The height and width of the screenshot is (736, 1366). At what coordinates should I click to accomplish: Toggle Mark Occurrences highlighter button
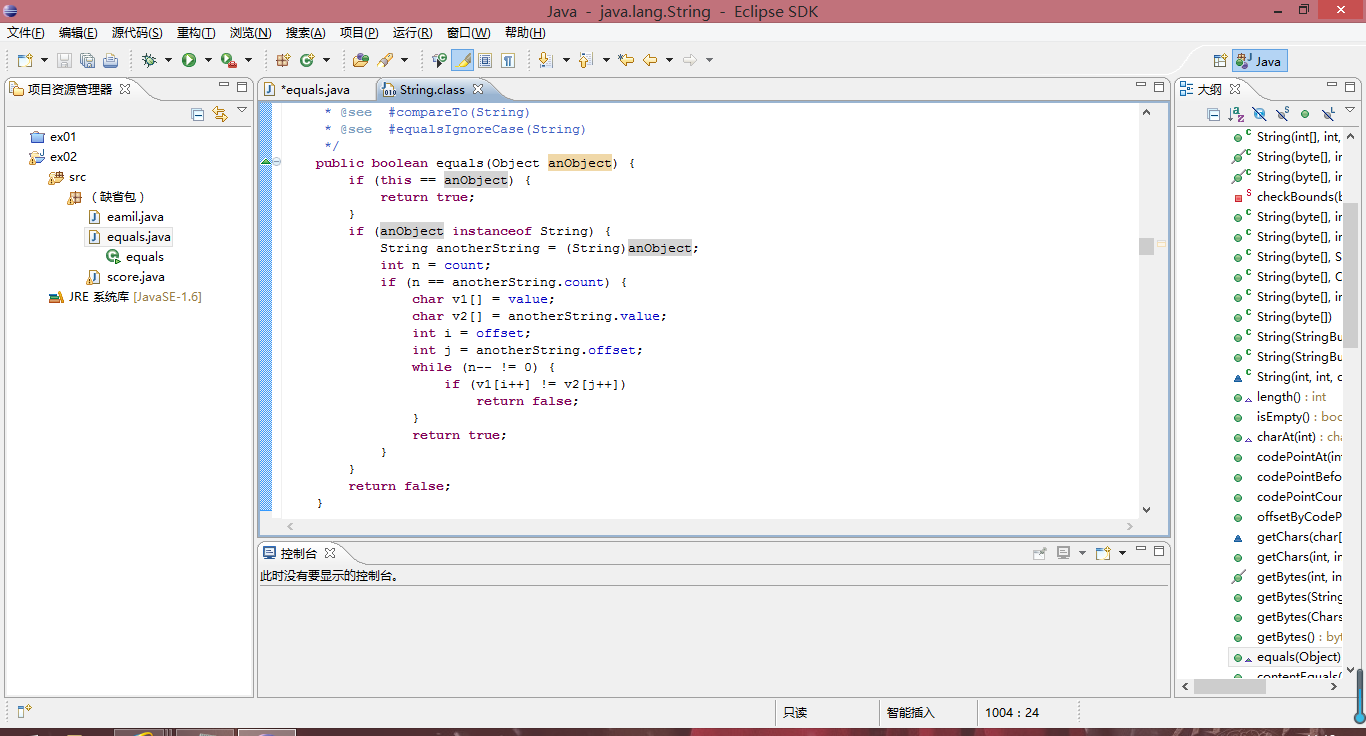462,60
